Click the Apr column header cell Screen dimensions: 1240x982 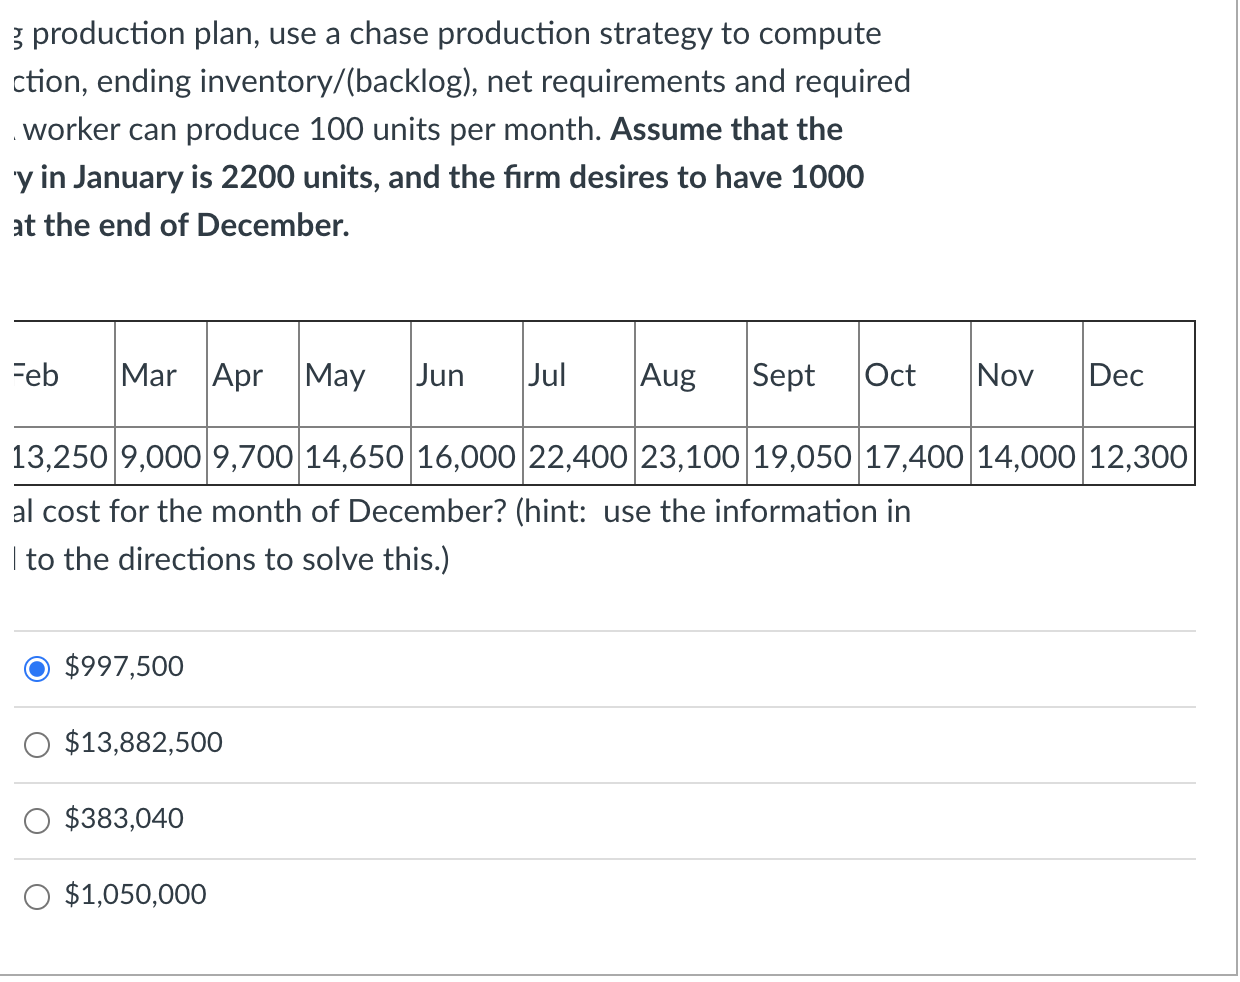coord(252,375)
